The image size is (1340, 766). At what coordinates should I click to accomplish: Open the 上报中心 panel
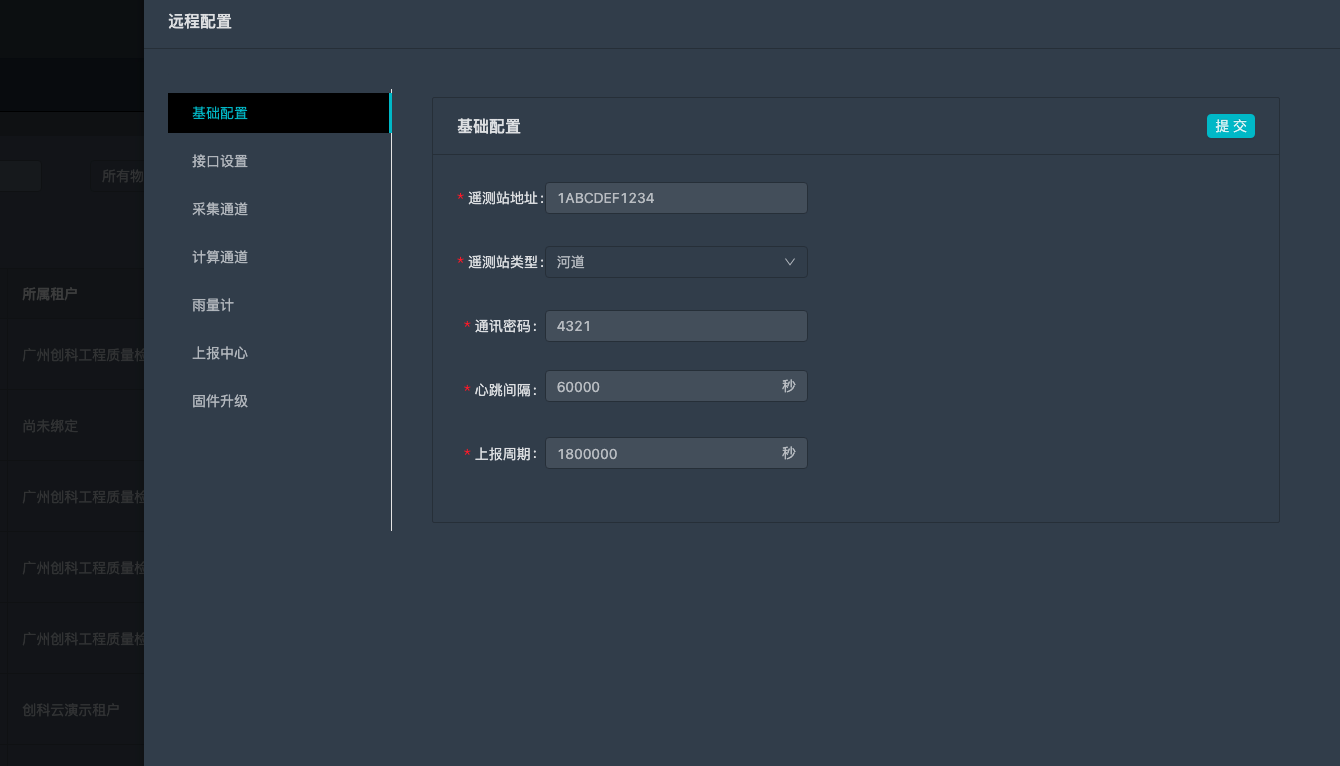coord(222,352)
